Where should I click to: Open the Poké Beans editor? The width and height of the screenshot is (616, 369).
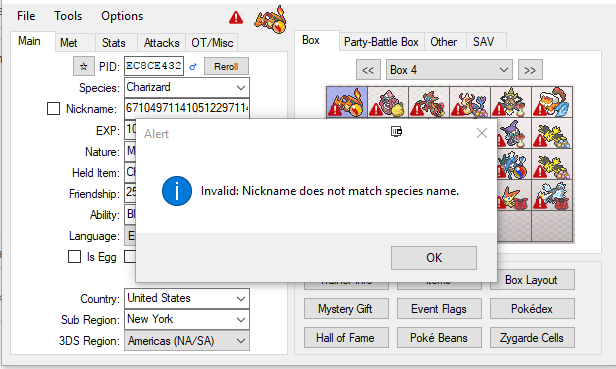439,338
